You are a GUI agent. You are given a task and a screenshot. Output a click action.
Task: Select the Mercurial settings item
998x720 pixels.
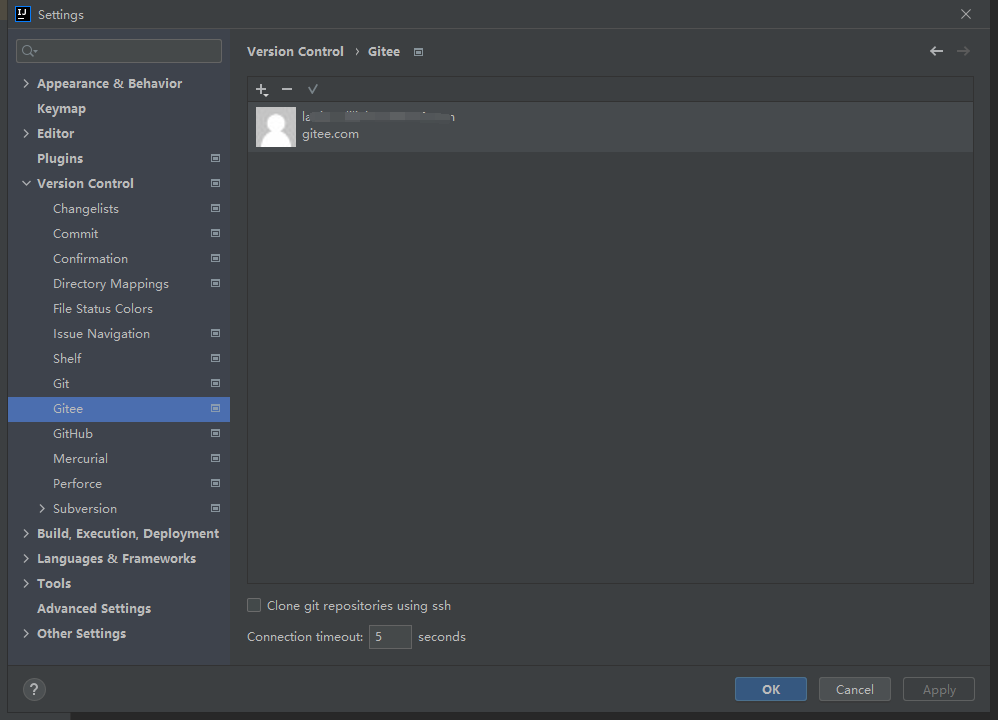click(80, 458)
